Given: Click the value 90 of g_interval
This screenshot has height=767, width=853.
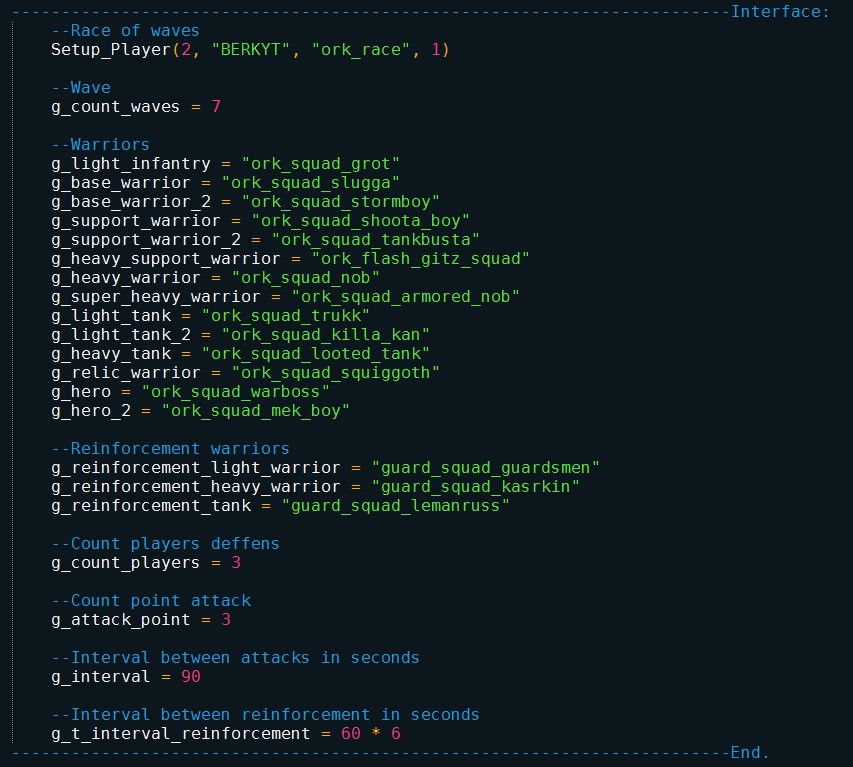Looking at the screenshot, I should coord(191,677).
